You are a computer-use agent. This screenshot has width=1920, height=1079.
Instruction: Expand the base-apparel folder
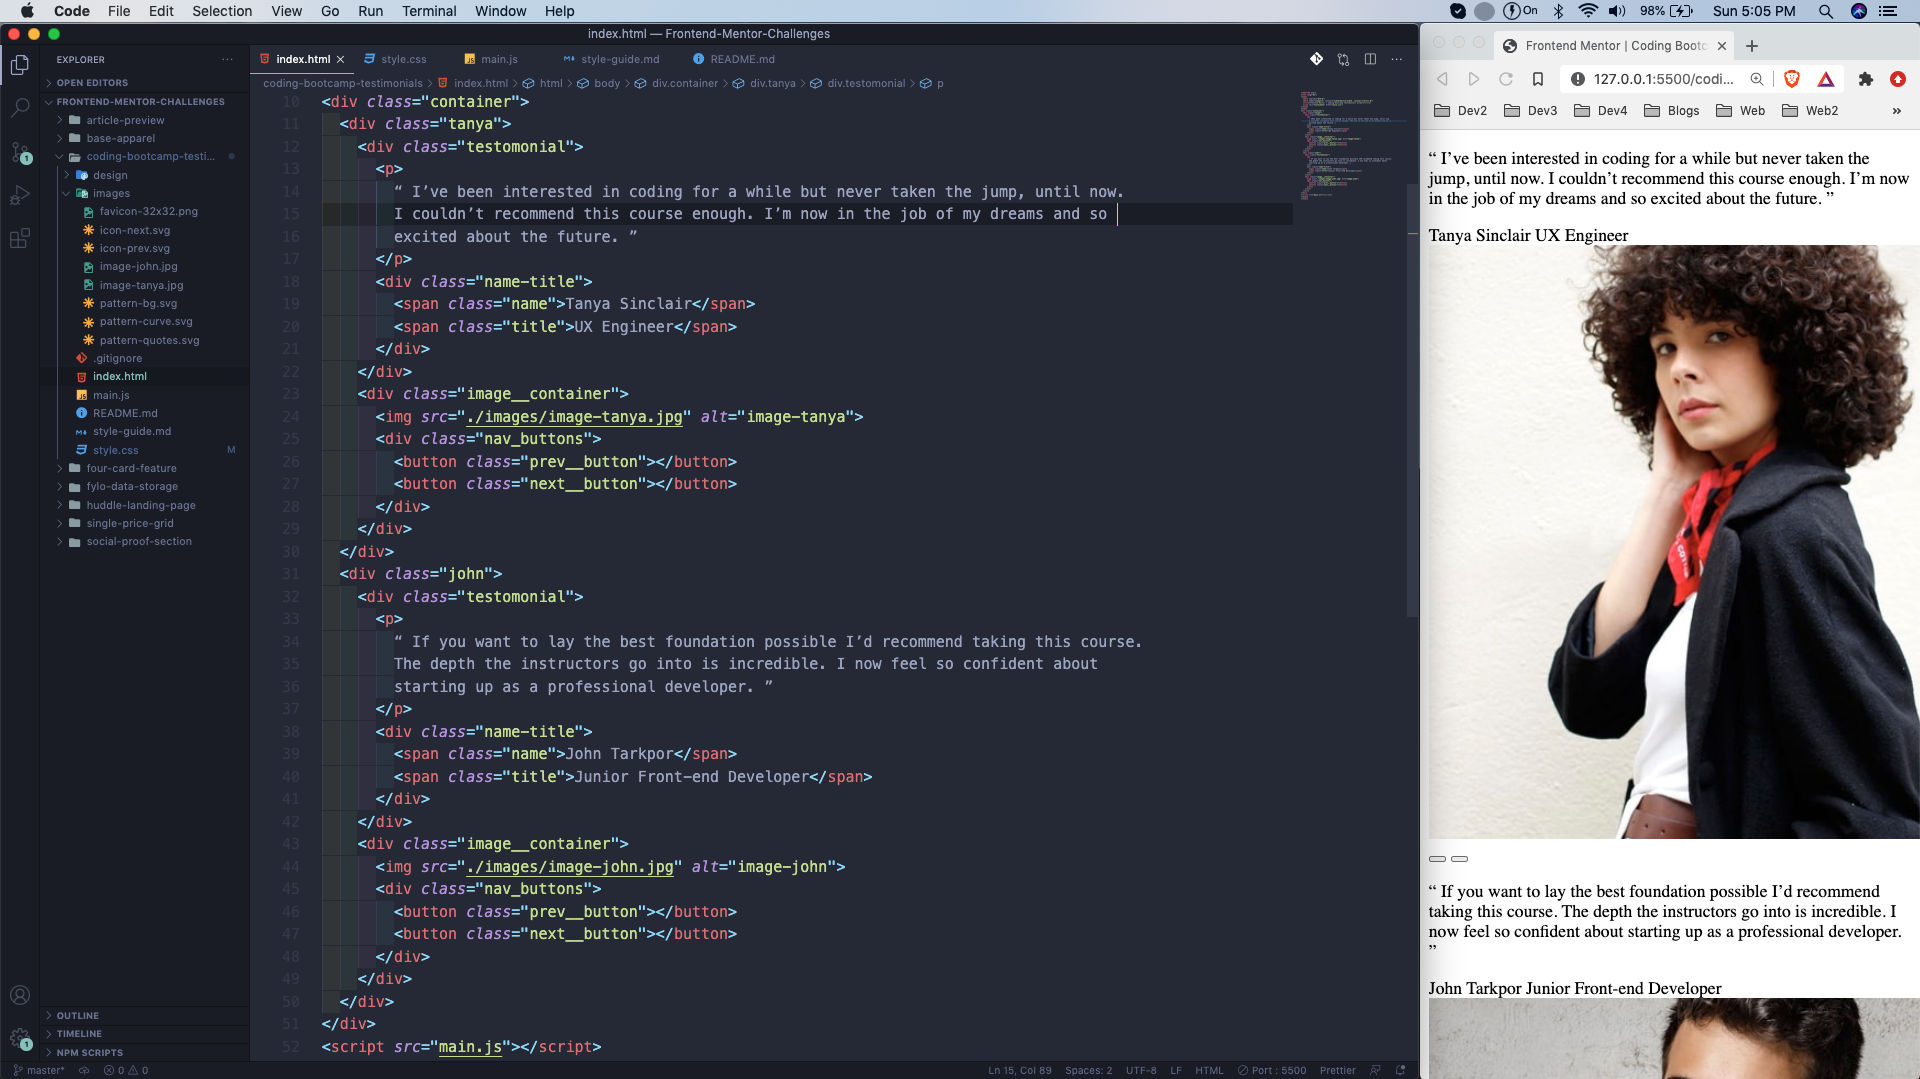144,138
